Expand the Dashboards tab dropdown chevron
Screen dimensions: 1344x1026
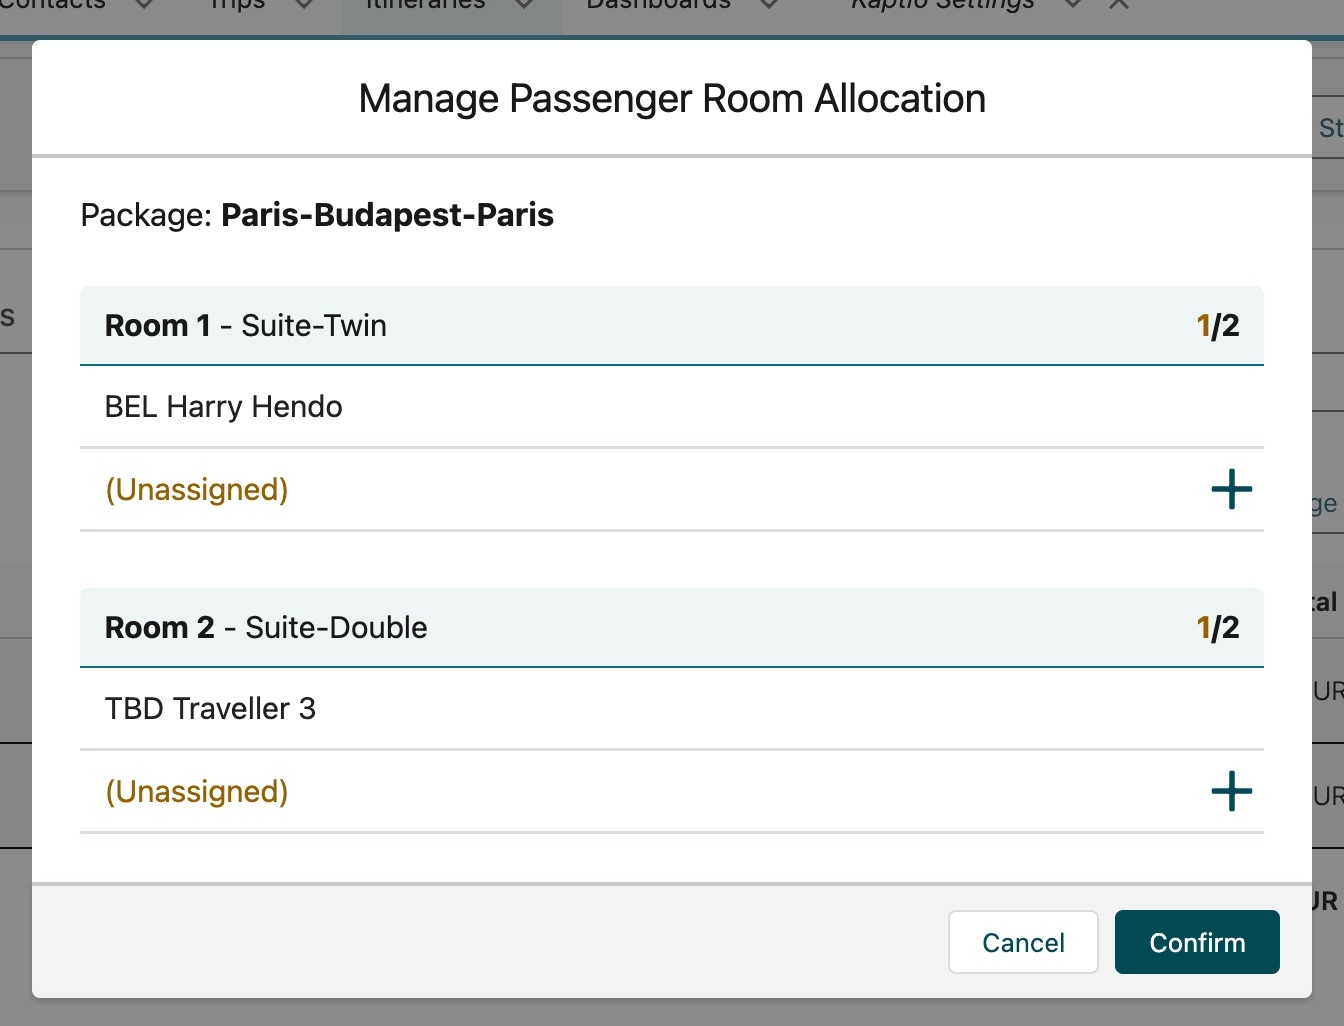pos(768,4)
